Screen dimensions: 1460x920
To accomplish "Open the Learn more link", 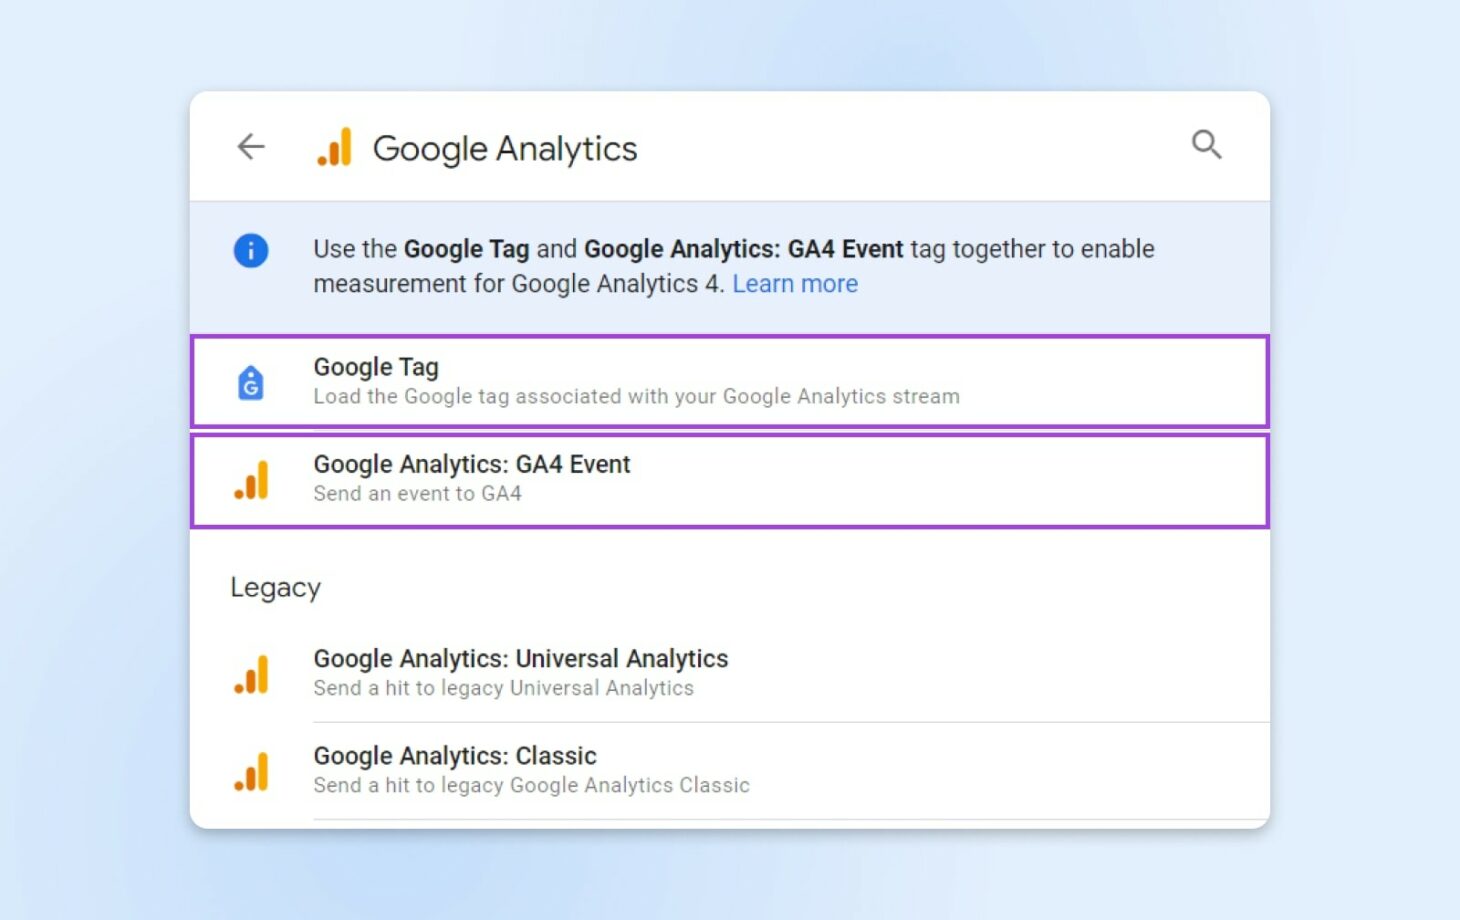I will (795, 283).
